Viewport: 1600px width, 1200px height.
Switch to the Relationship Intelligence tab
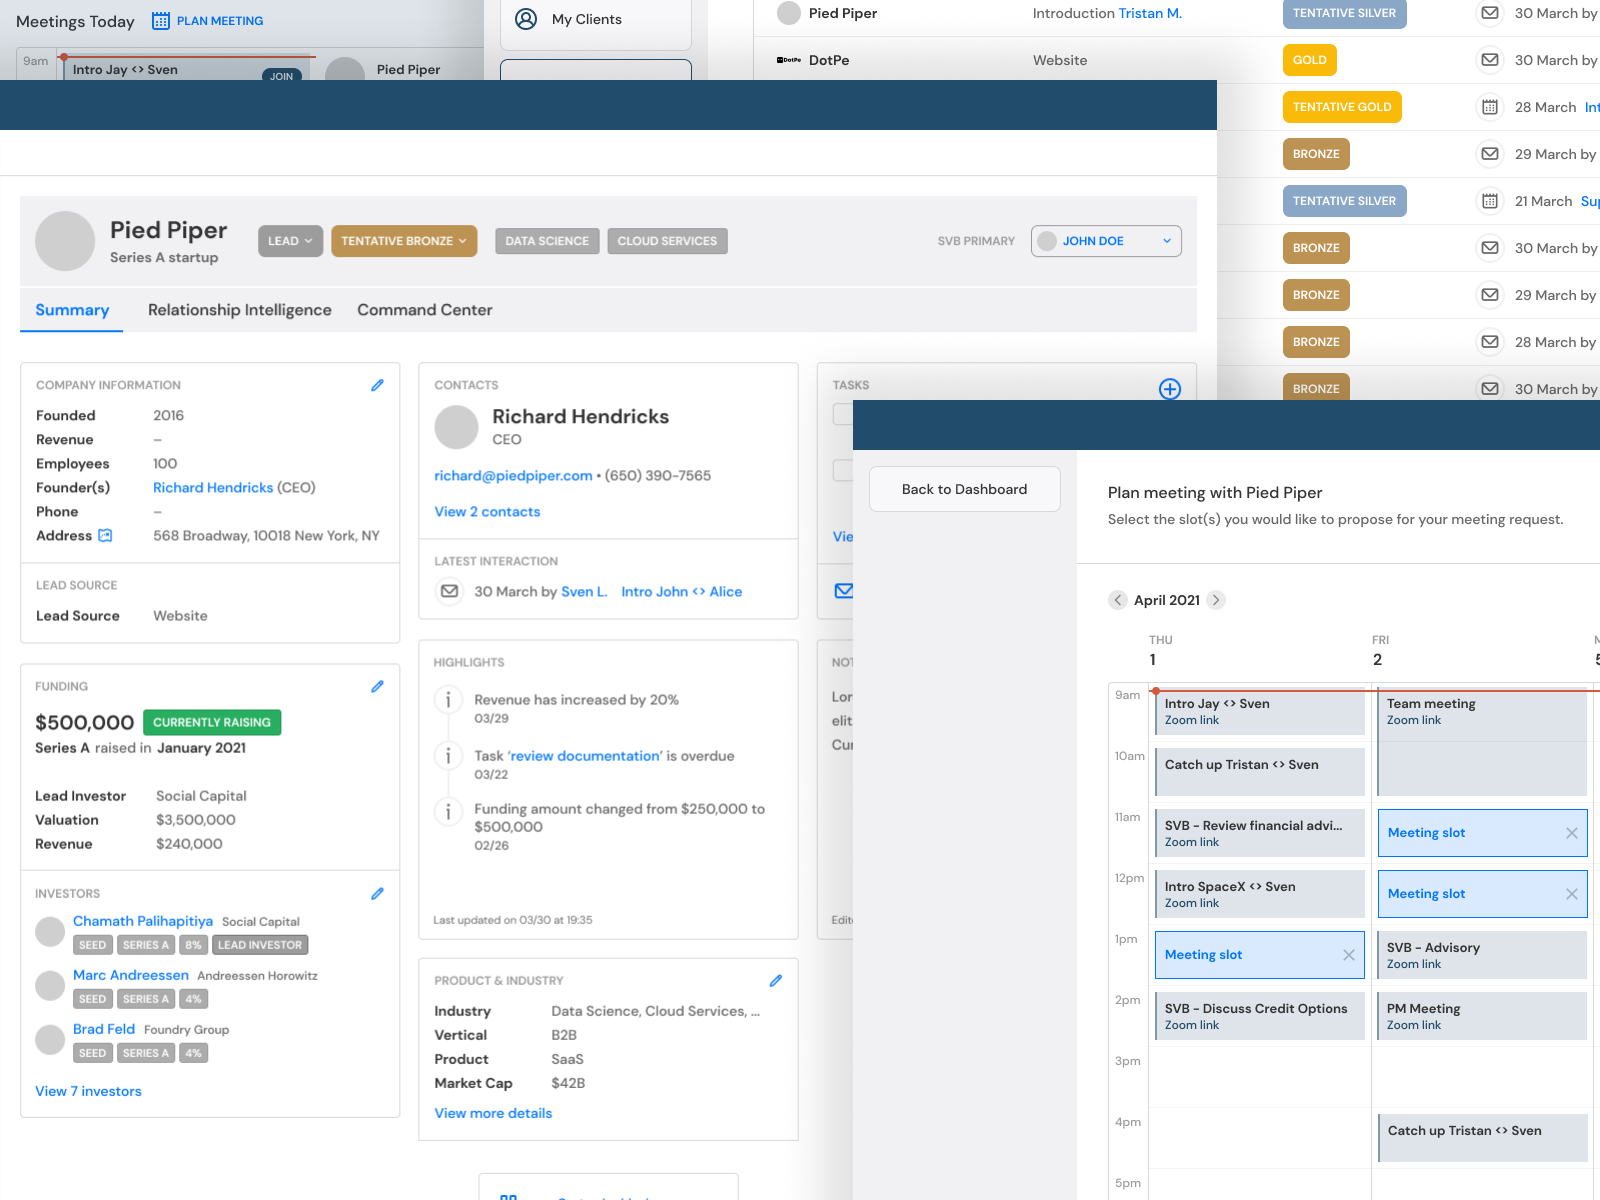point(239,310)
